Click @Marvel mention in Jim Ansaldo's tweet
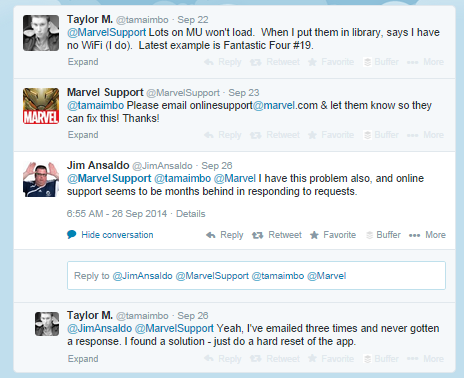The image size is (464, 378). [x=235, y=178]
